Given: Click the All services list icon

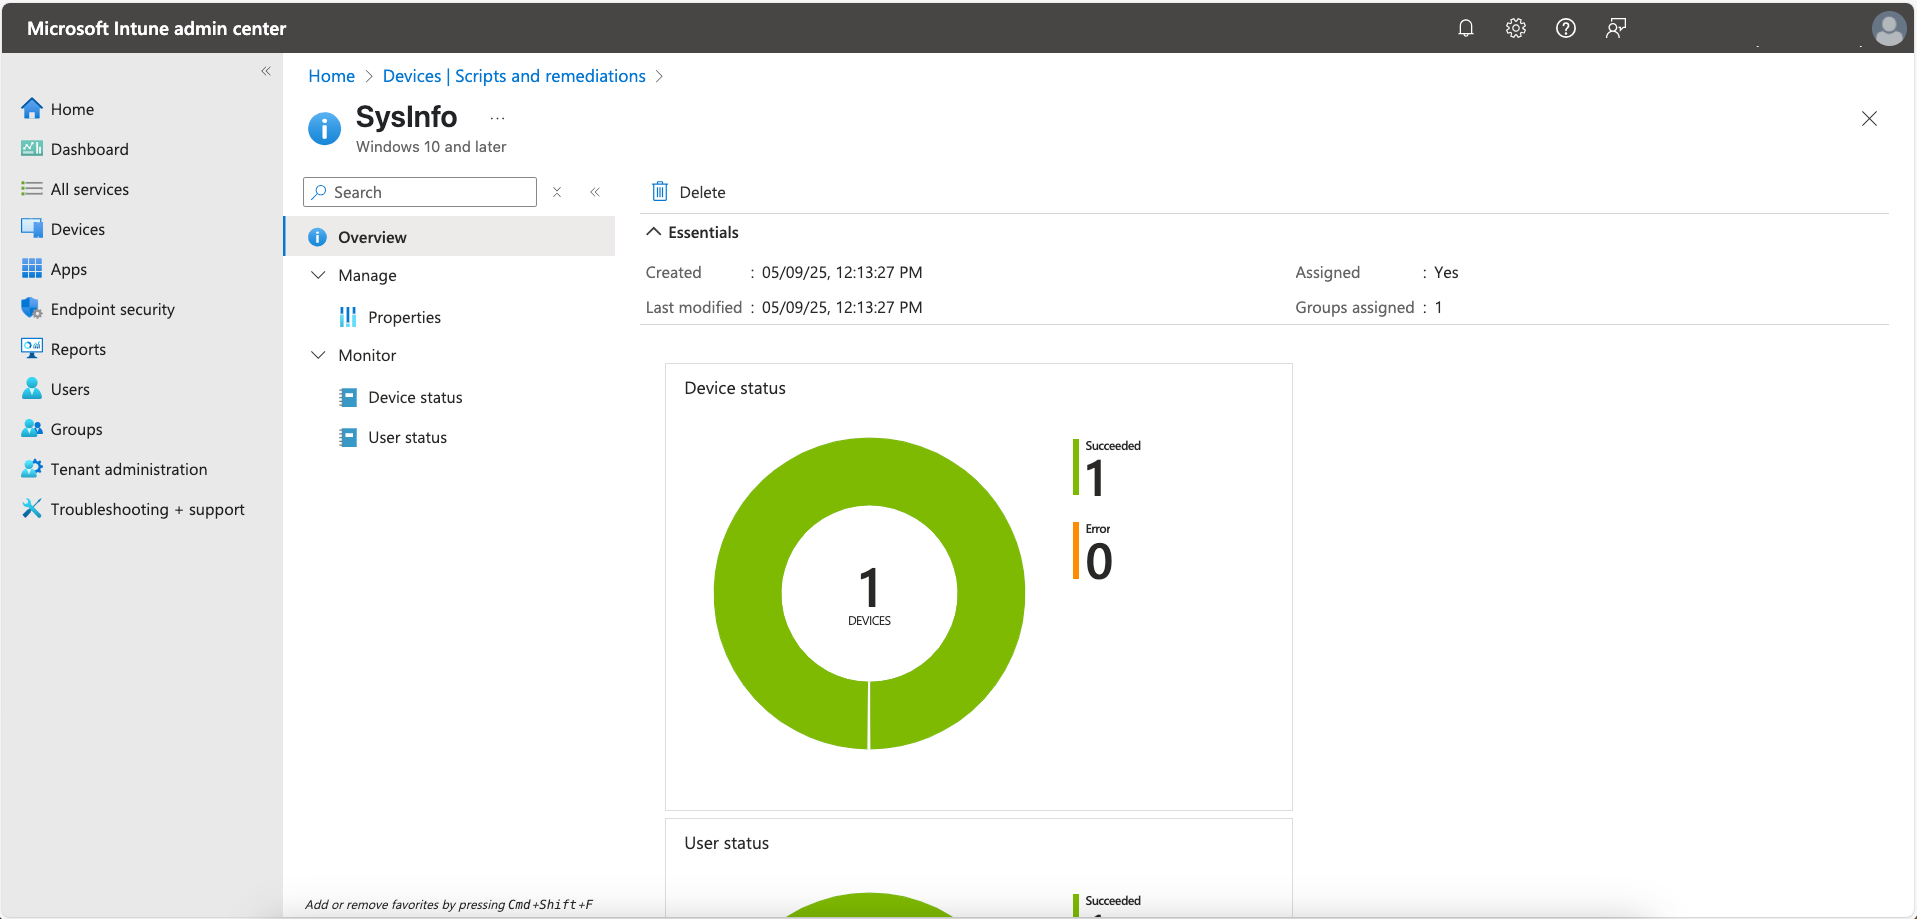Looking at the screenshot, I should coord(32,188).
